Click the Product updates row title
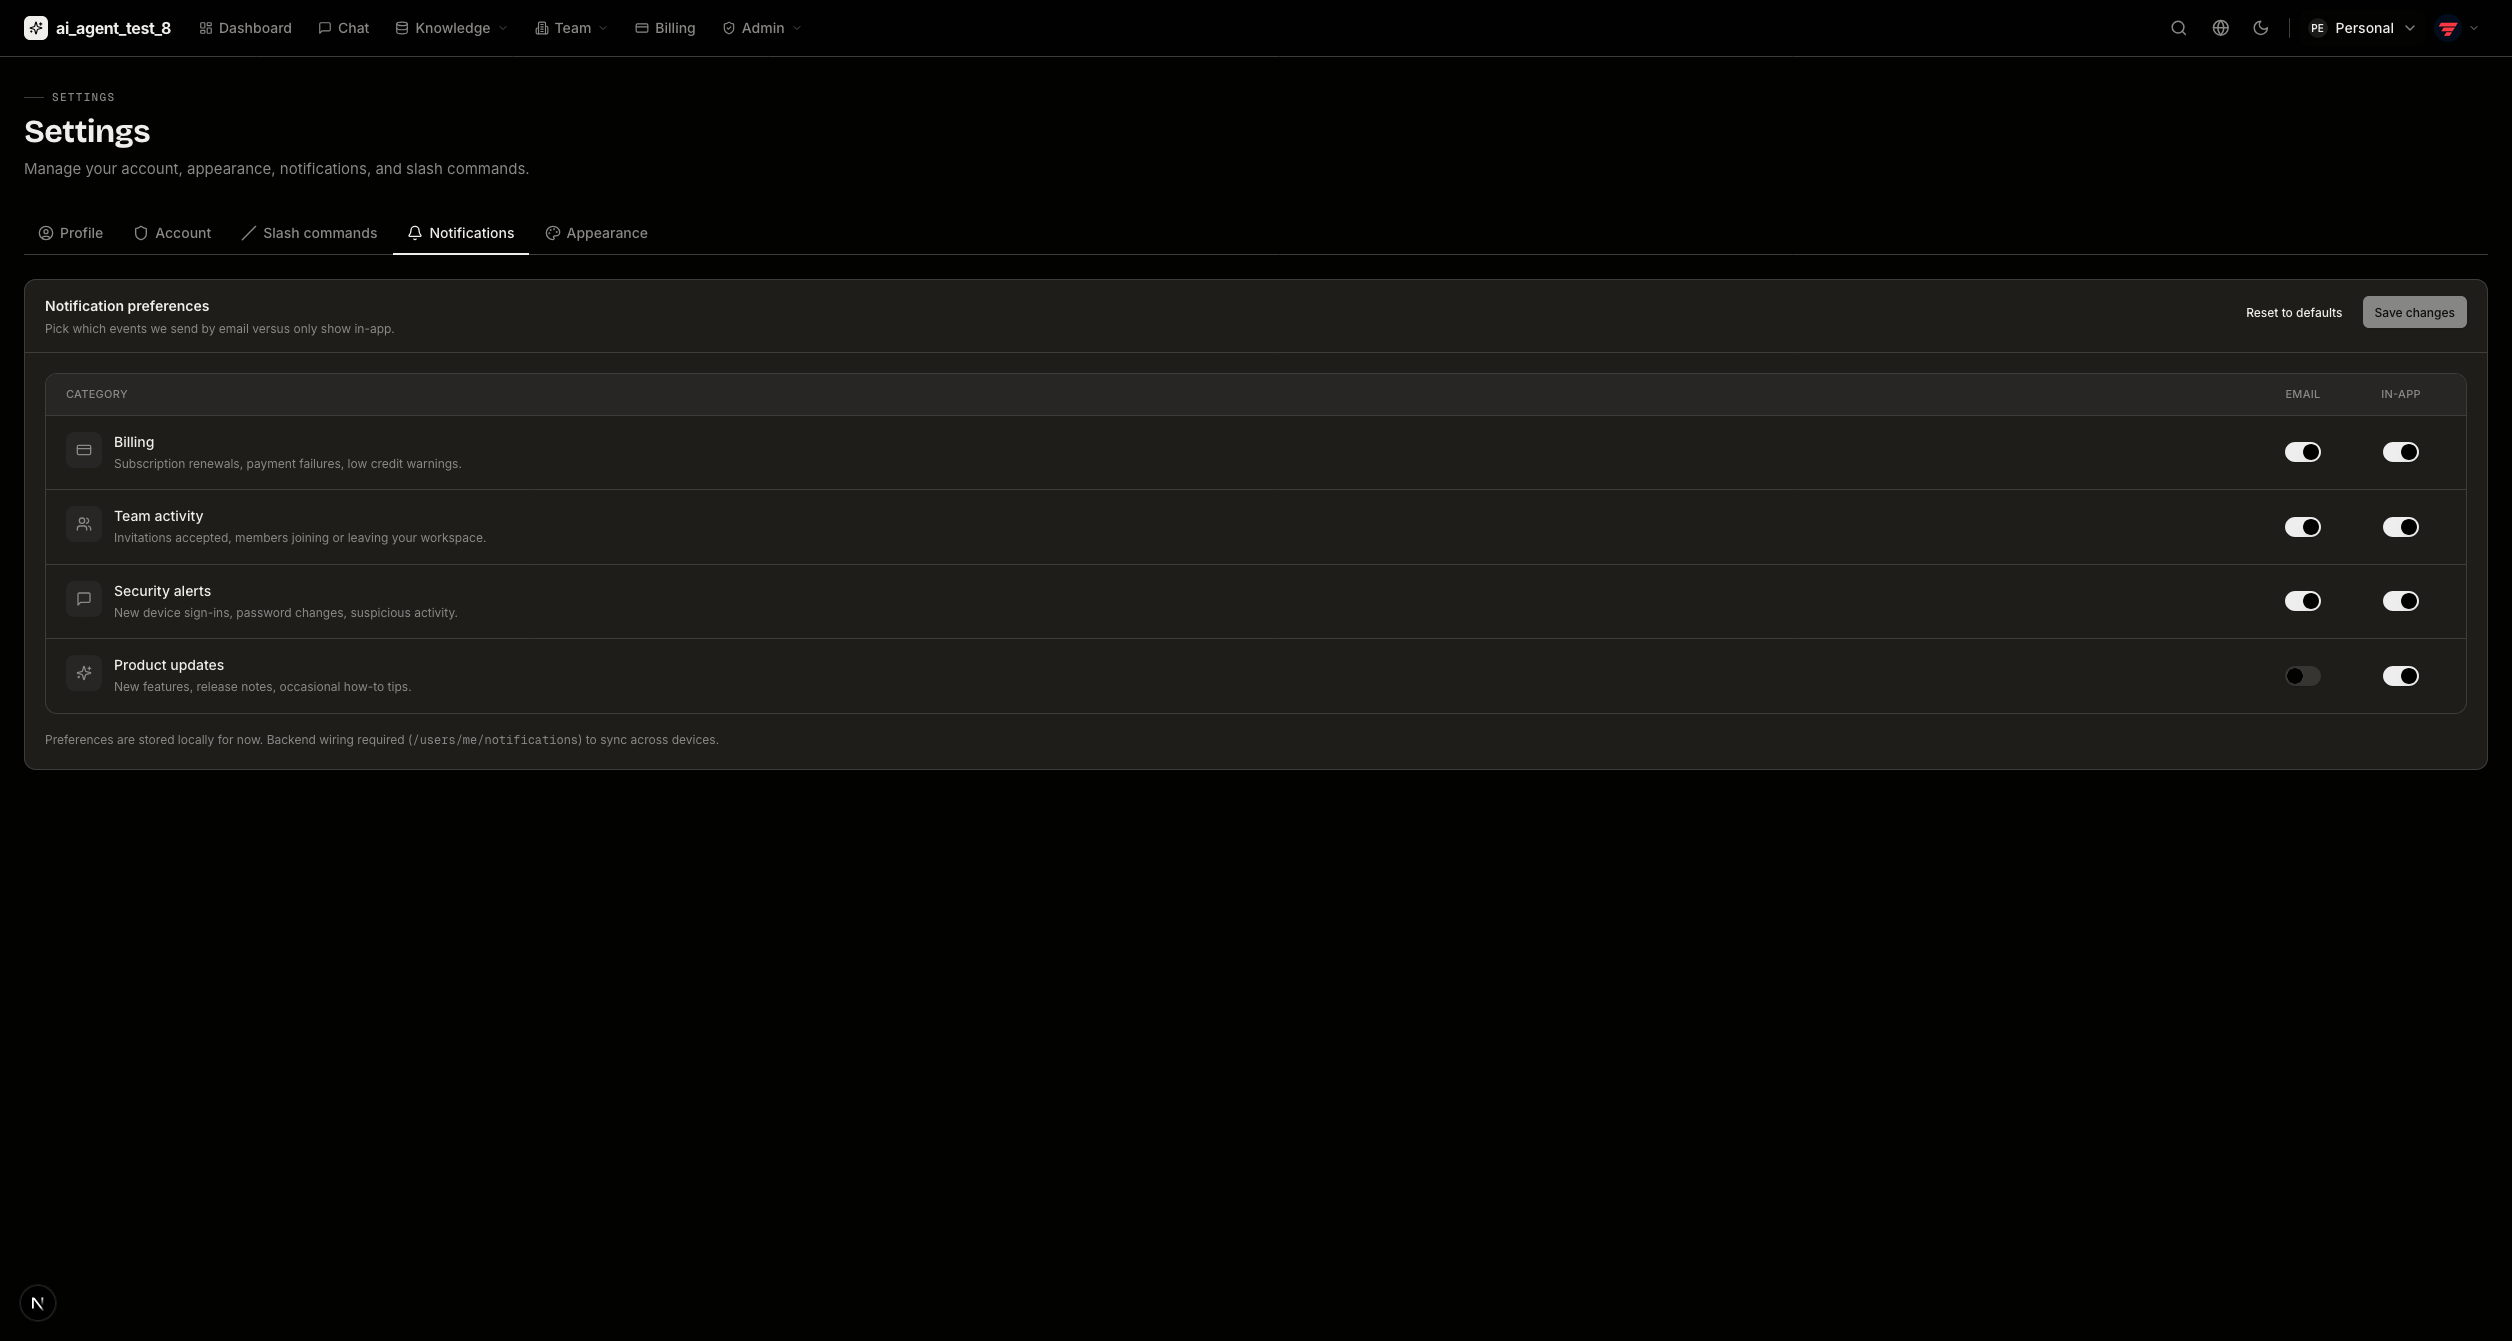The width and height of the screenshot is (2512, 1341). click(169, 665)
